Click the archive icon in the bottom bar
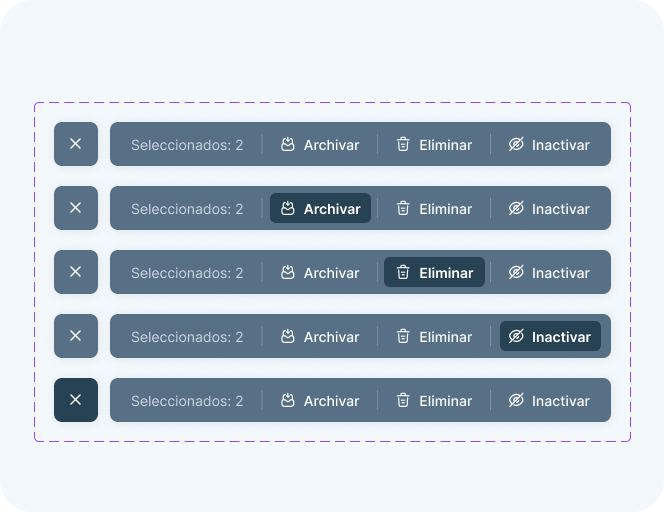The width and height of the screenshot is (664, 512). point(288,400)
